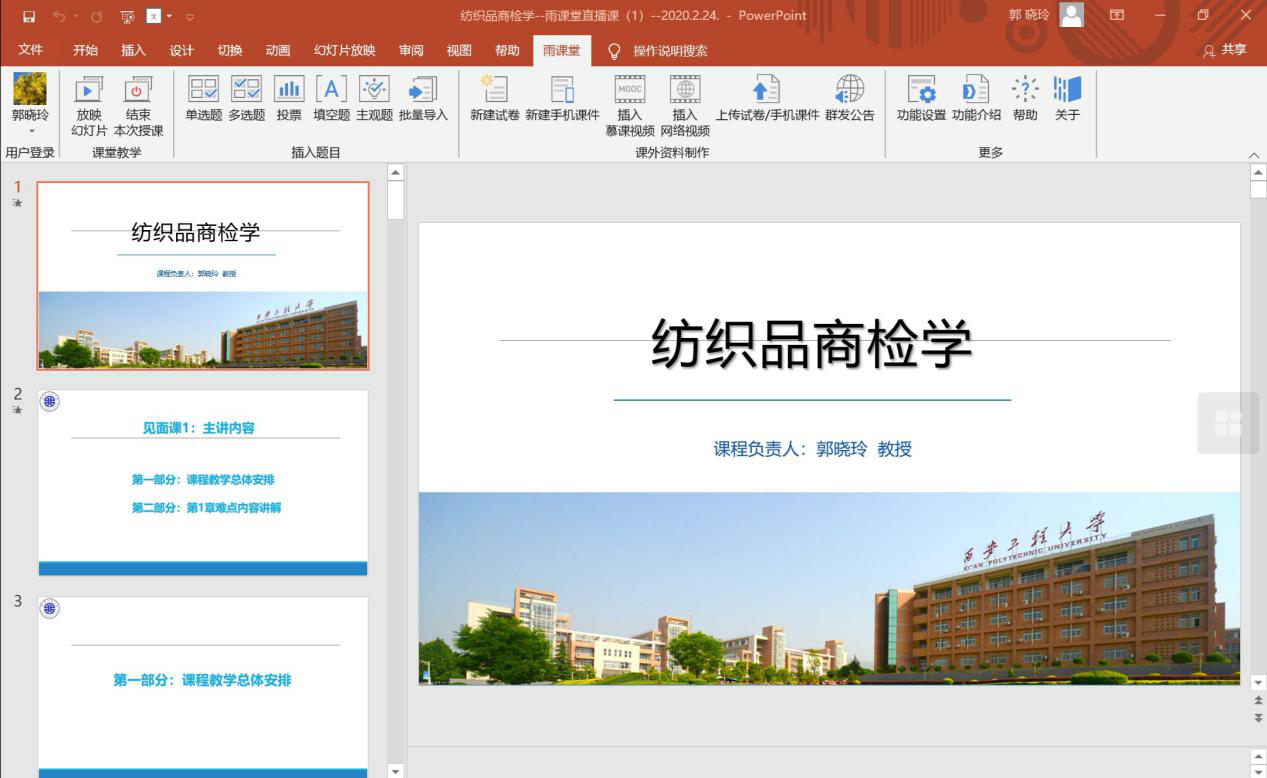Viewport: 1267px width, 778px height.
Task: Open Customize Quick Access Toolbar dropdown
Action: (x=190, y=16)
